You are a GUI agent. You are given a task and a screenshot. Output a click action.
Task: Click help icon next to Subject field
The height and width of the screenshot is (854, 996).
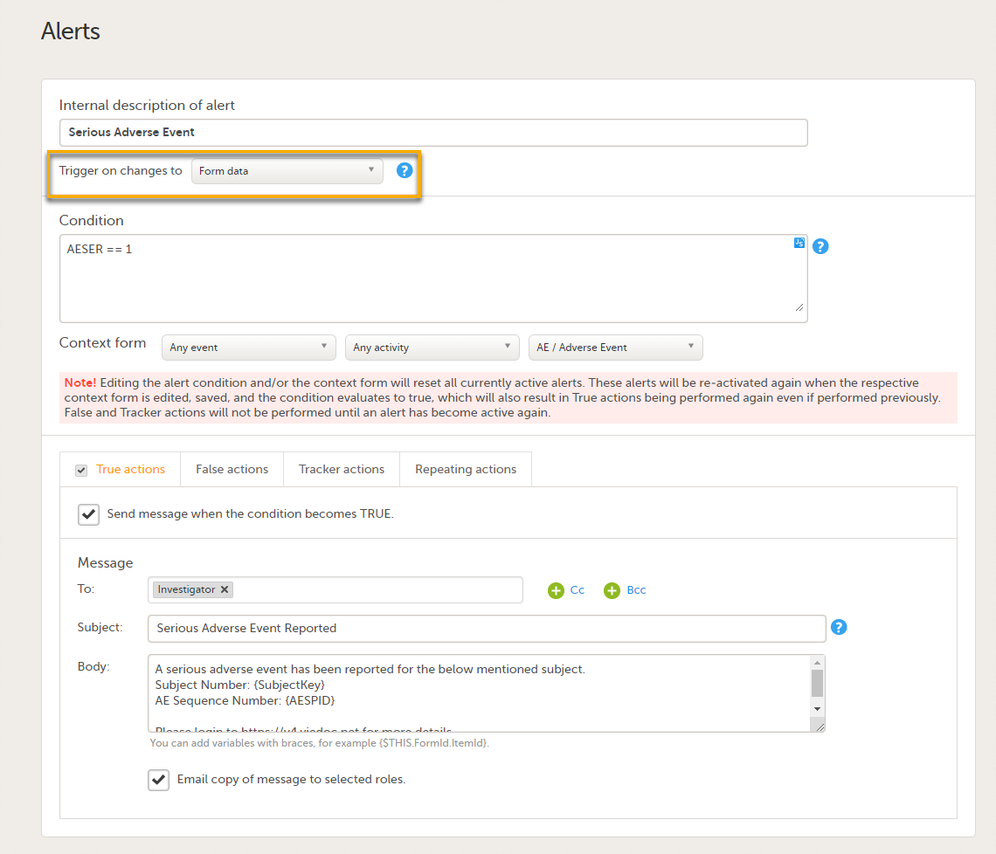point(839,627)
